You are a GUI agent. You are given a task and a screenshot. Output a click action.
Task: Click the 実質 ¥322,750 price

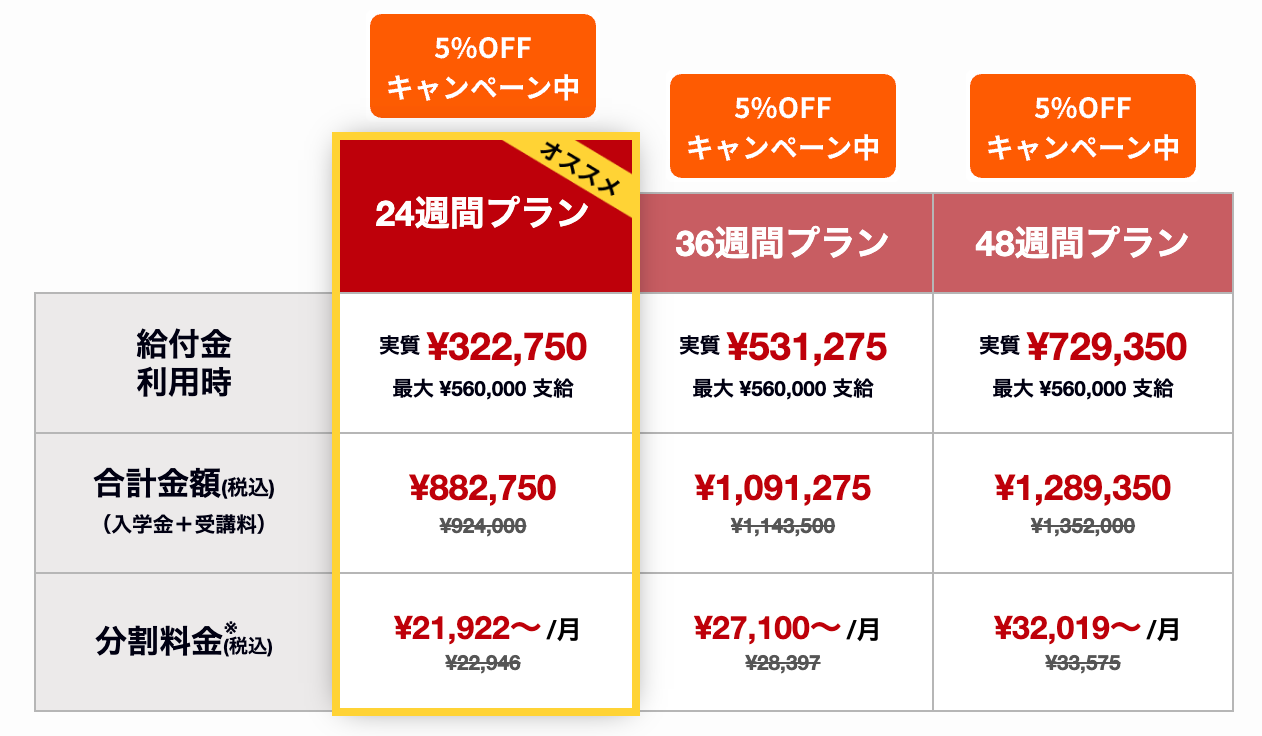coord(483,347)
